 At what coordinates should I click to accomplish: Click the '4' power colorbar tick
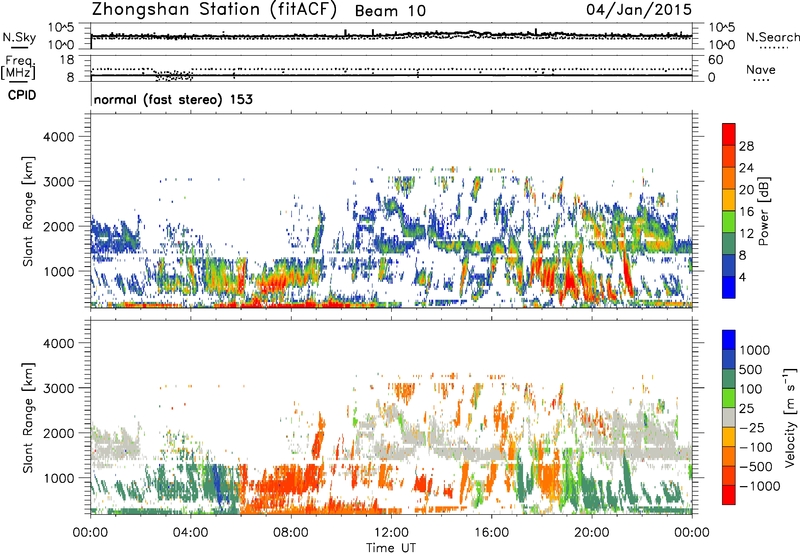pos(742,277)
